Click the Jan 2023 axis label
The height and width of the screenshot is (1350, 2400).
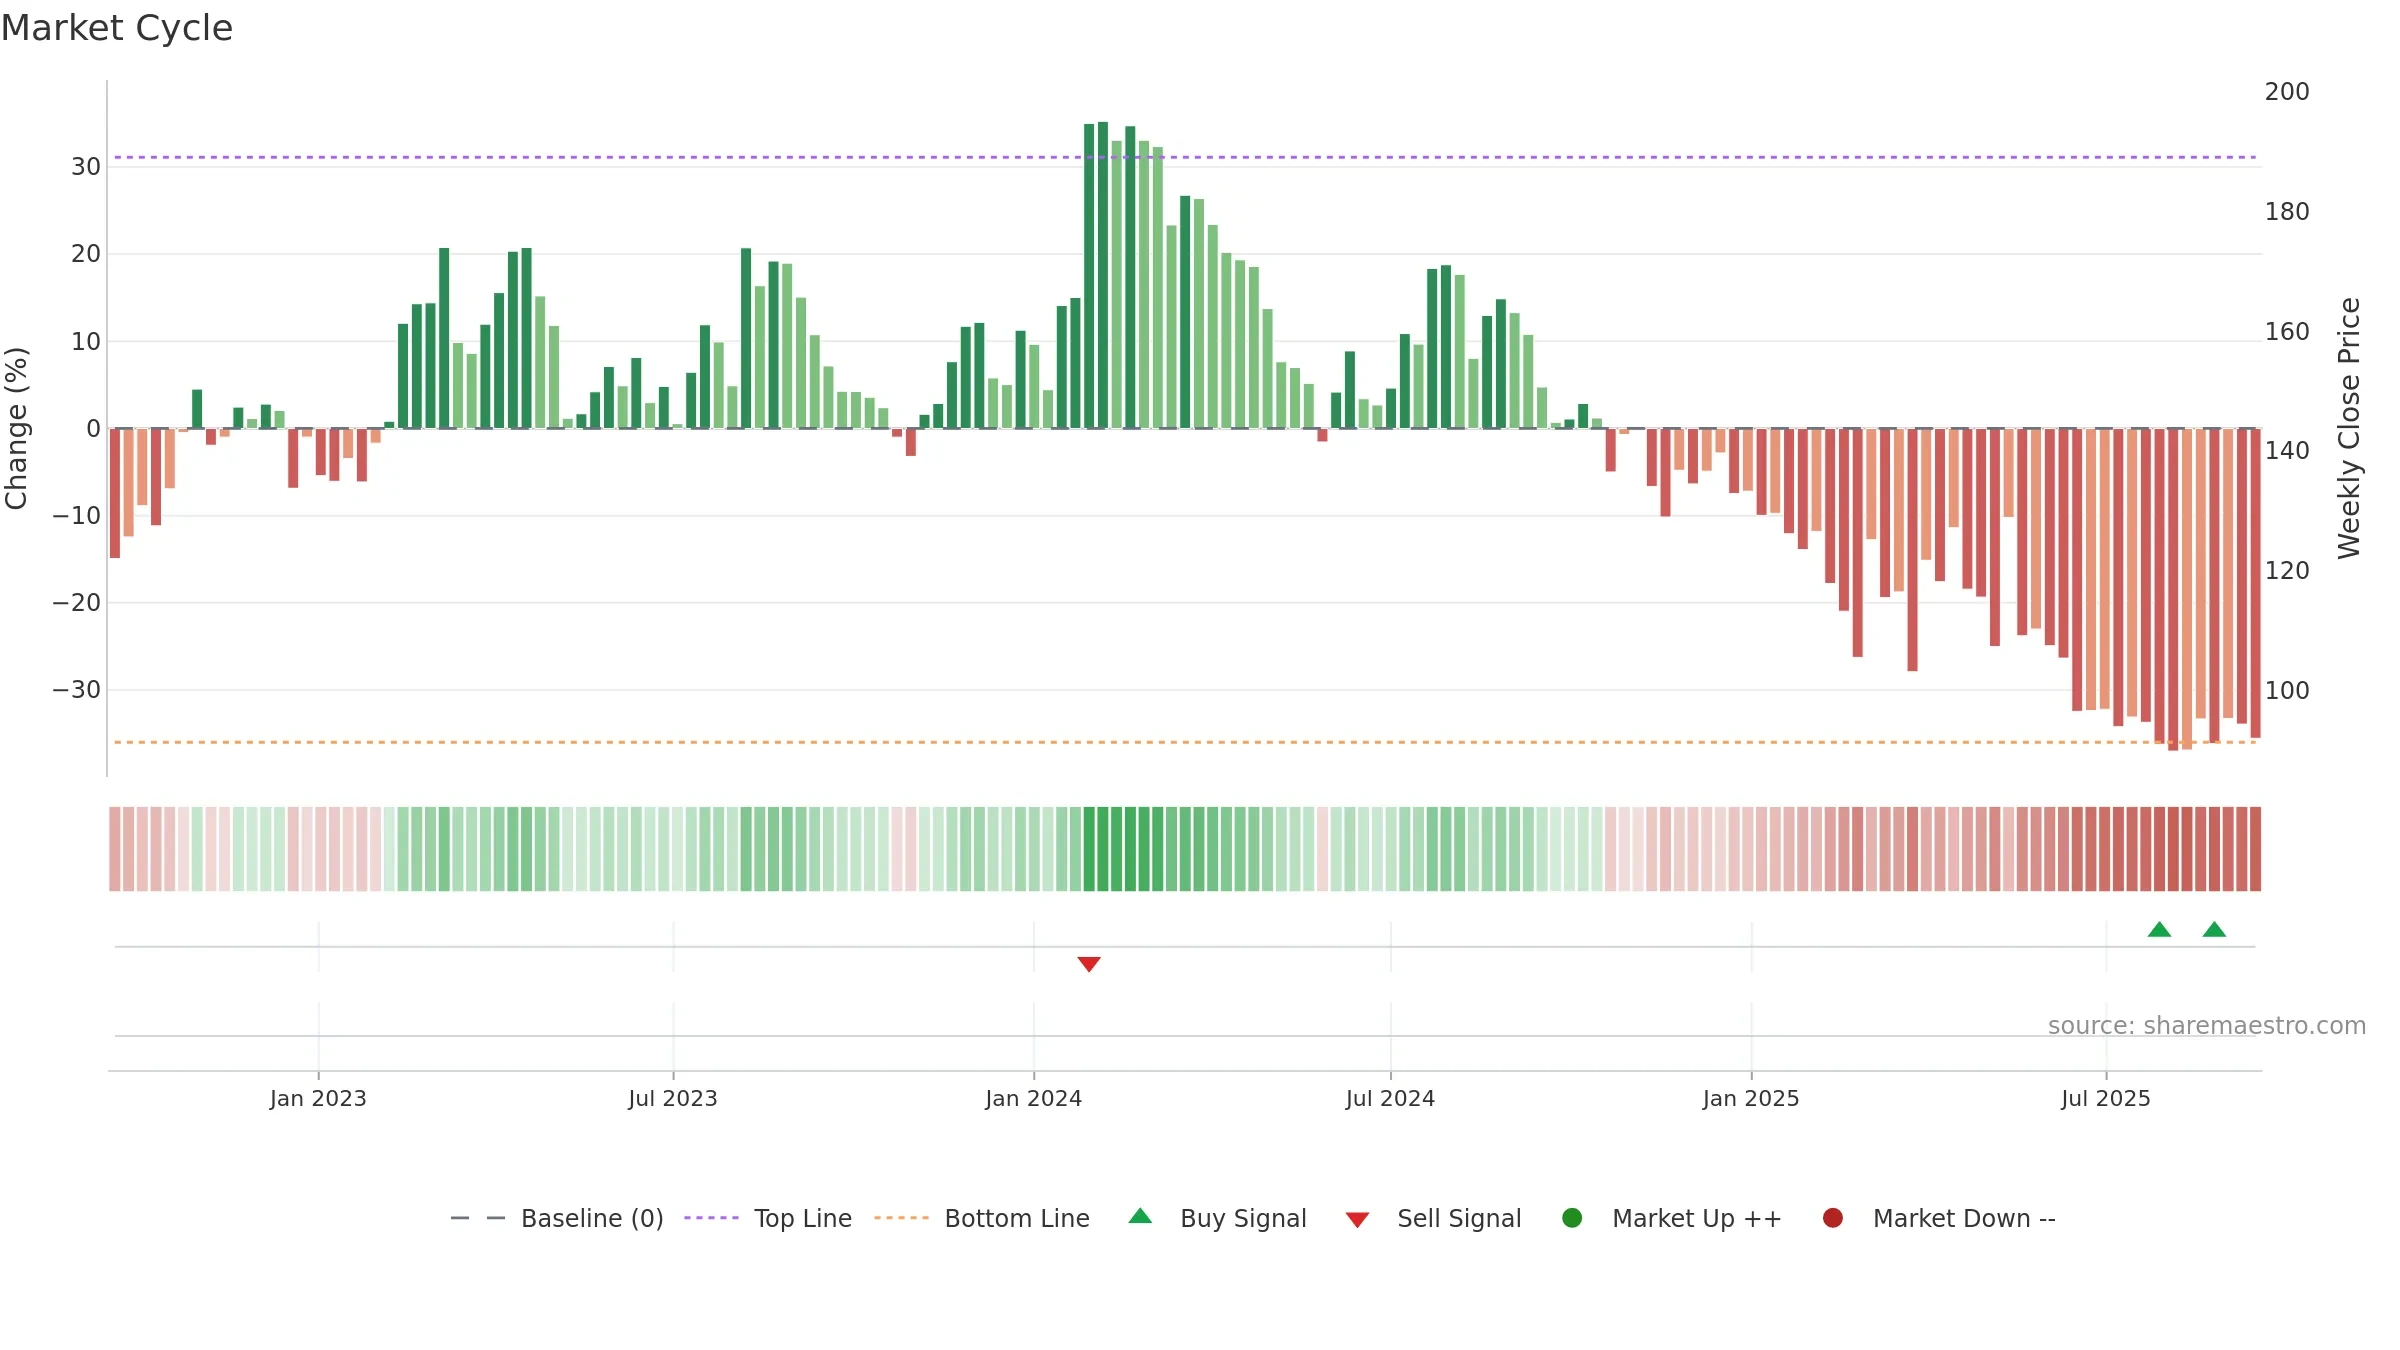318,1099
